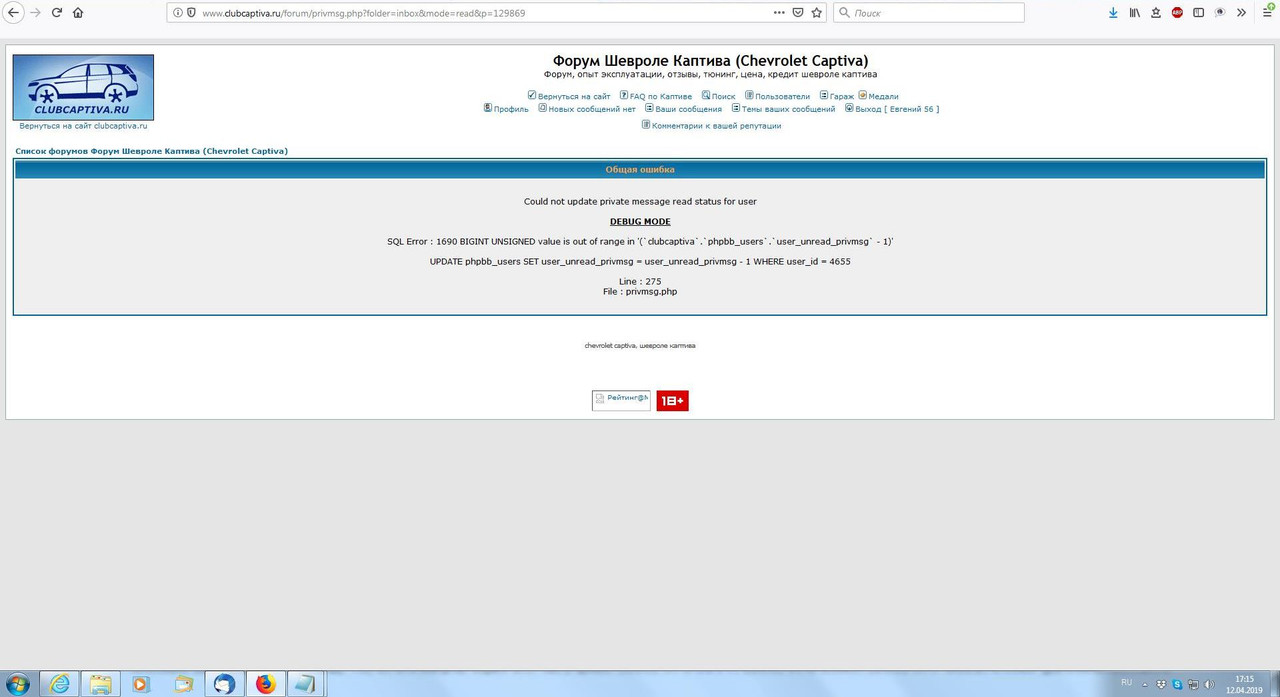This screenshot has width=1280, height=697.
Task: Open Internet Explorer from the taskbar
Action: pyautogui.click(x=60, y=684)
